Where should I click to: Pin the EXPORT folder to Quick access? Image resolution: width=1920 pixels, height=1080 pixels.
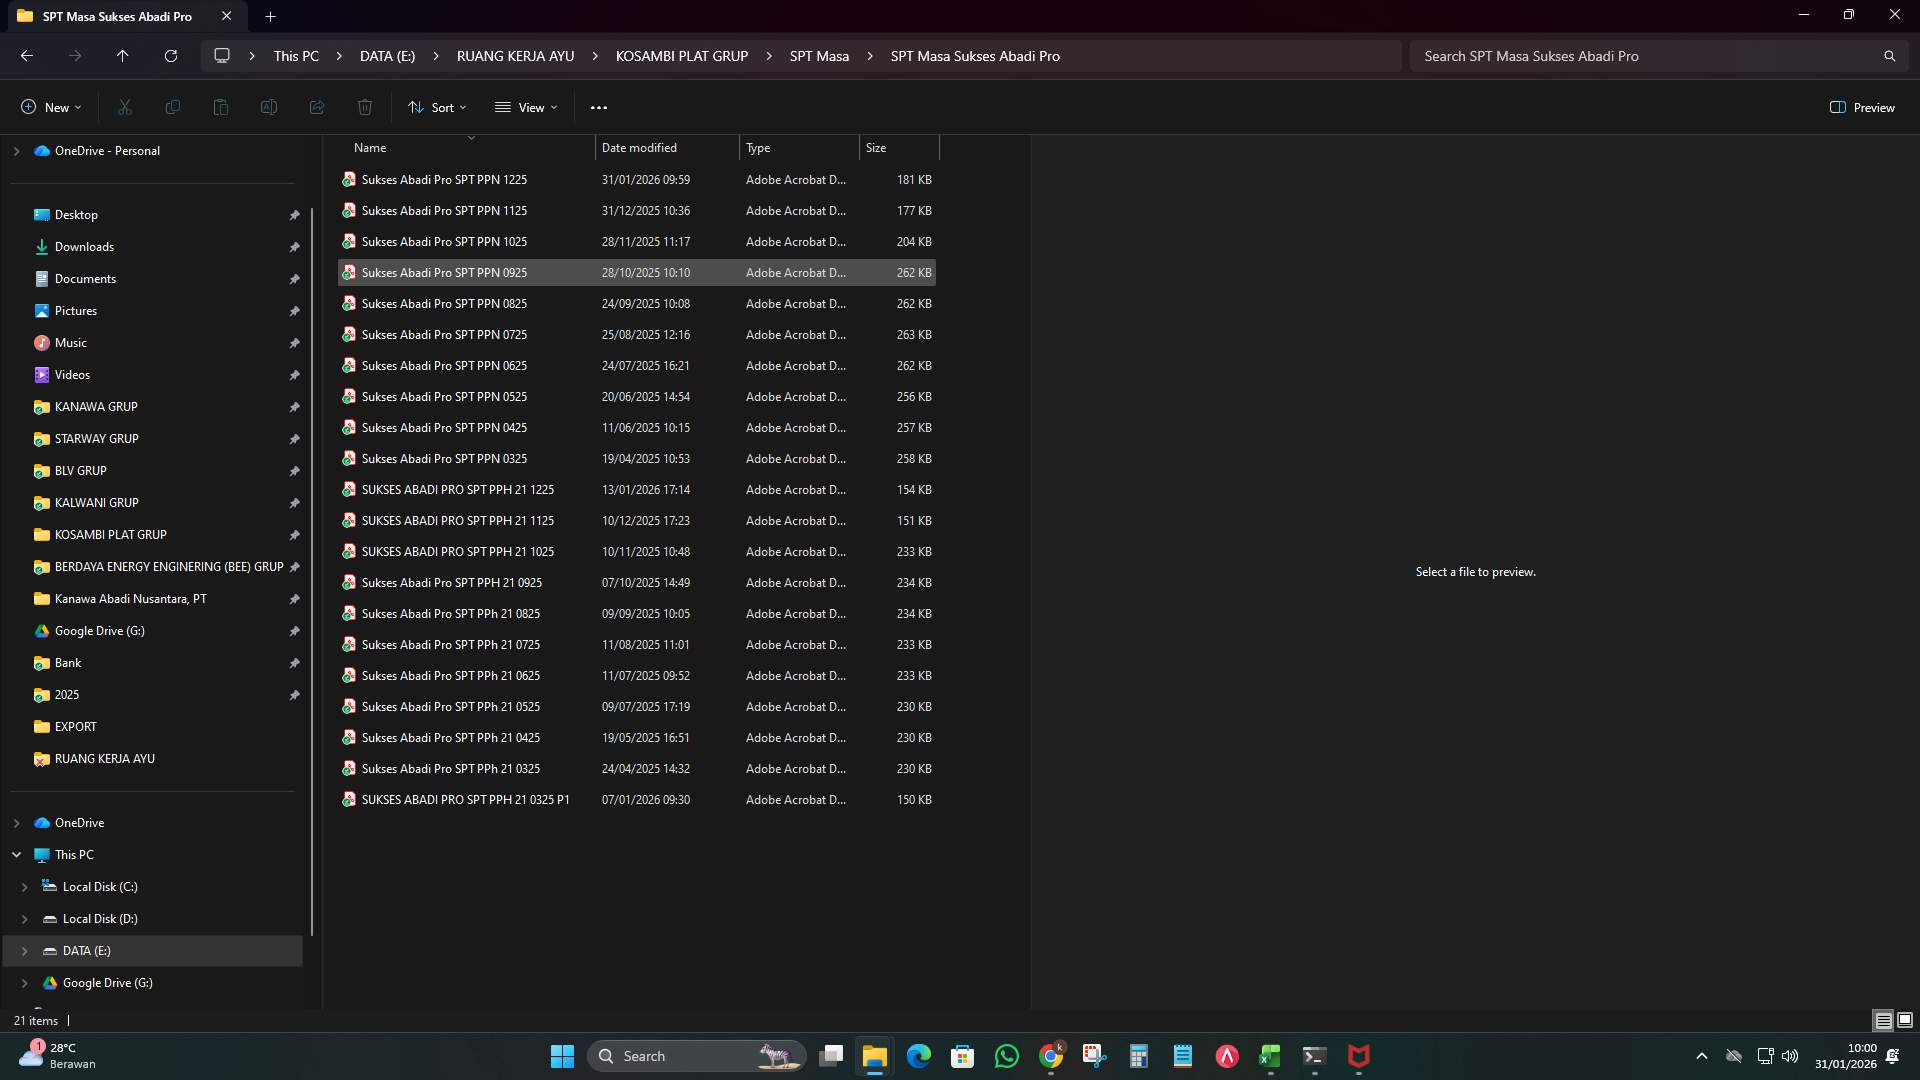point(295,727)
